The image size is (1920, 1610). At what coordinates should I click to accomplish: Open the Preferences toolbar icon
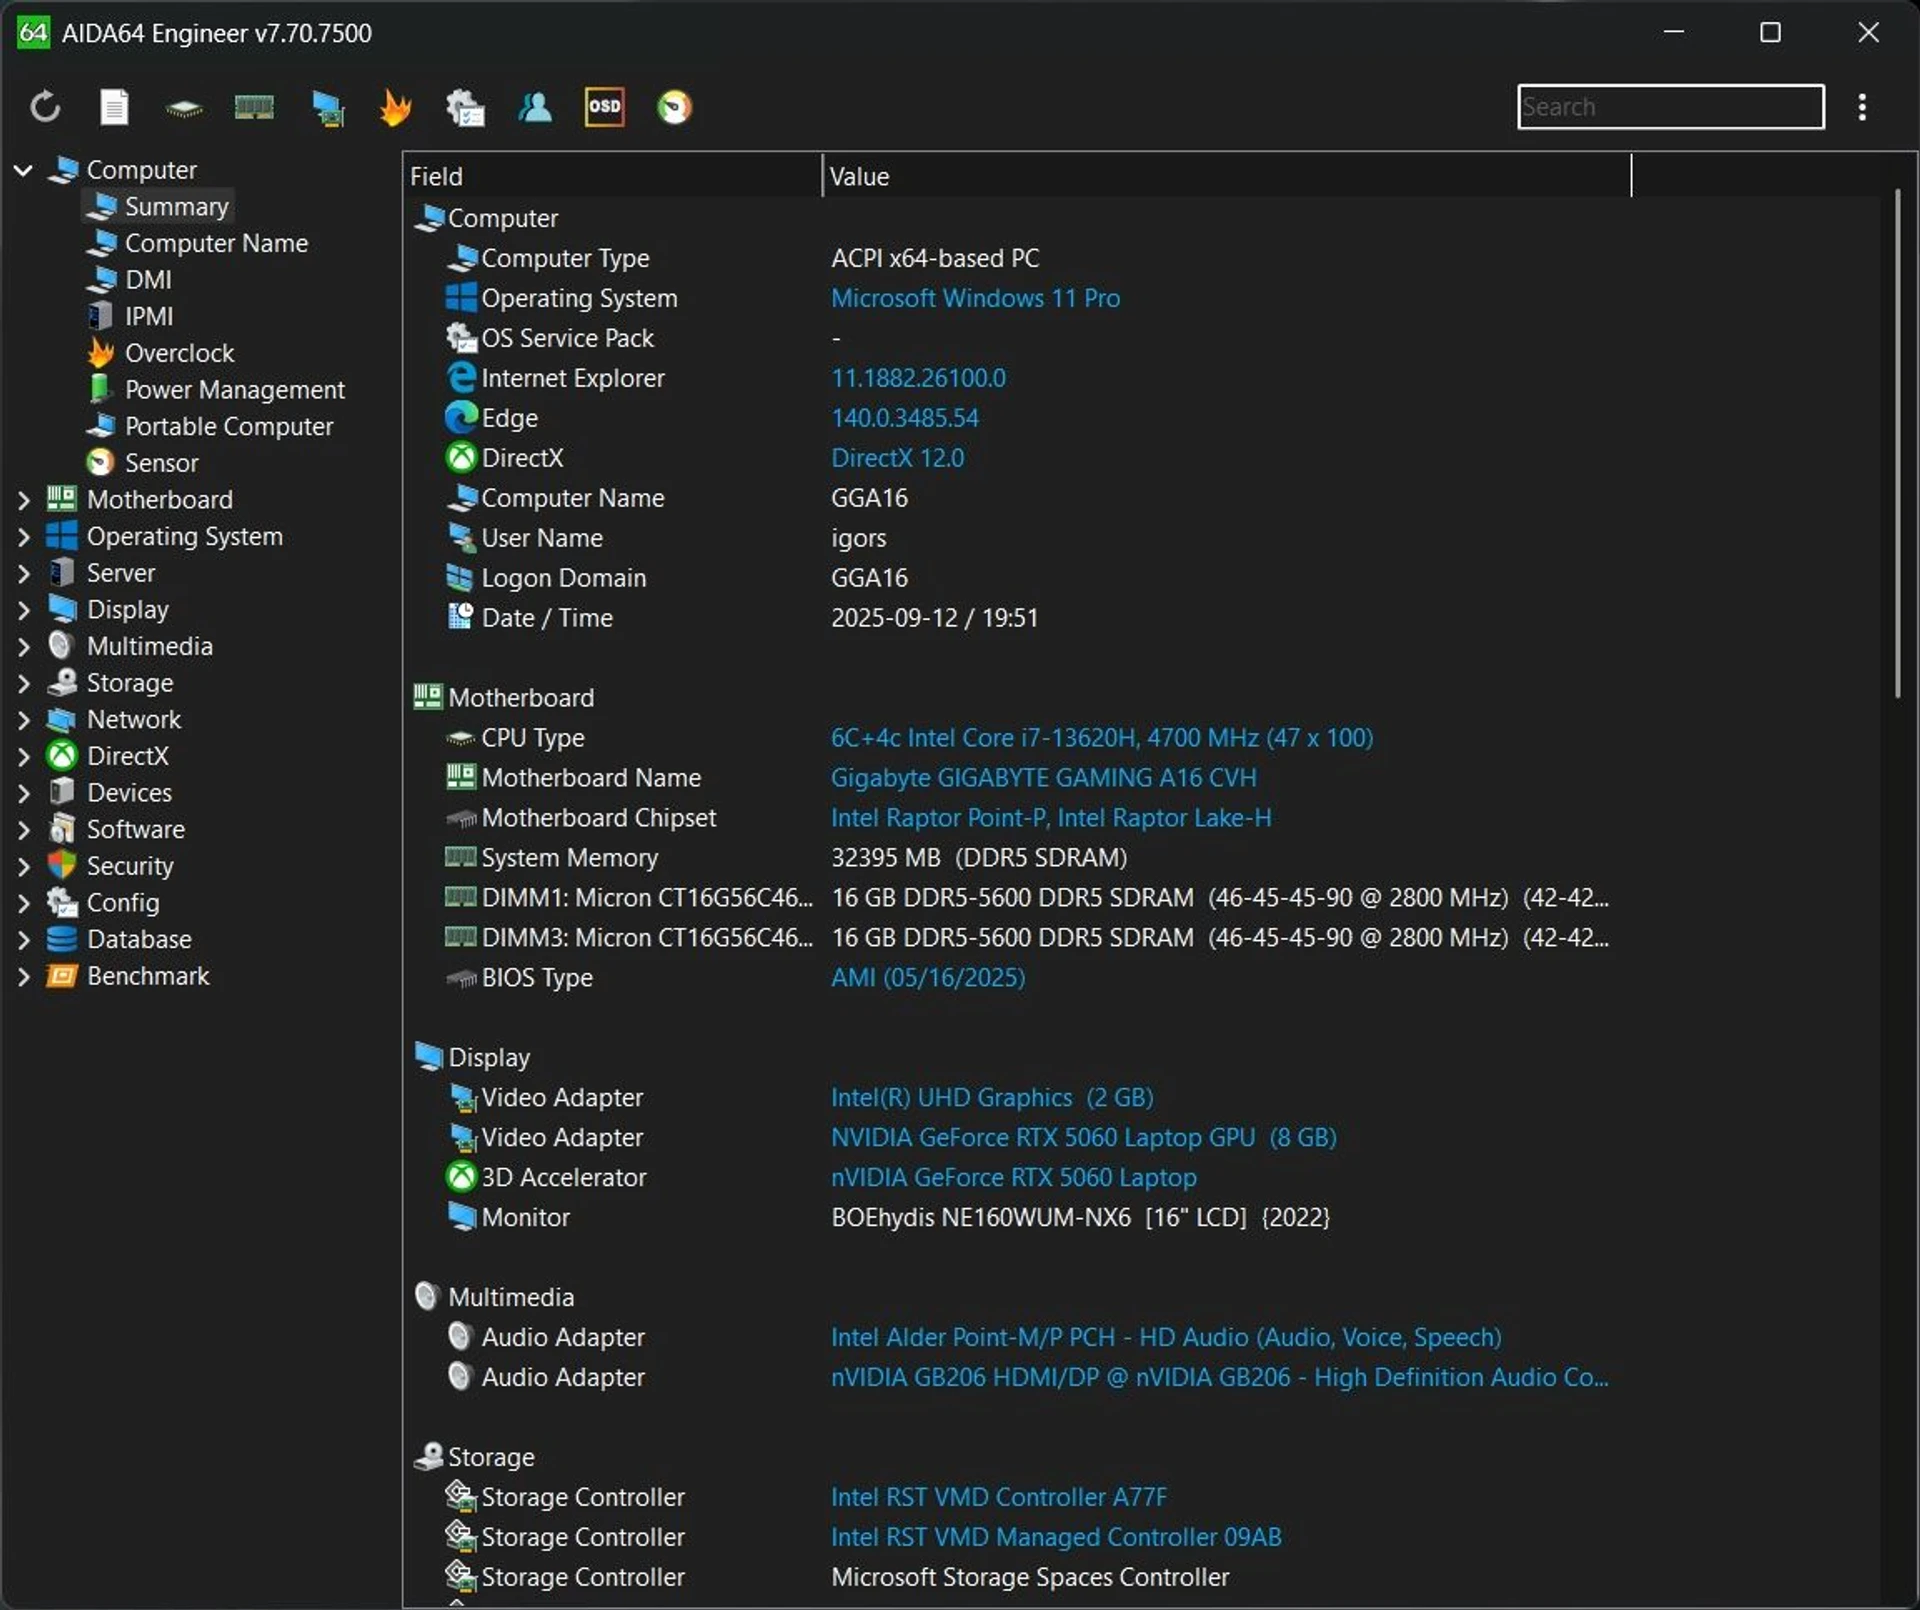[465, 107]
